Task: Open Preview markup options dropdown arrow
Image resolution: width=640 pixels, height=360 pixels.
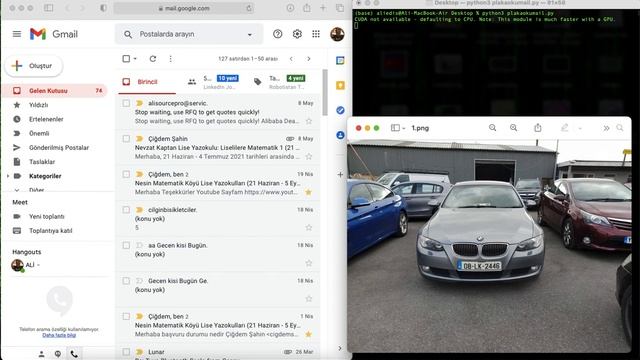Action: click(580, 129)
